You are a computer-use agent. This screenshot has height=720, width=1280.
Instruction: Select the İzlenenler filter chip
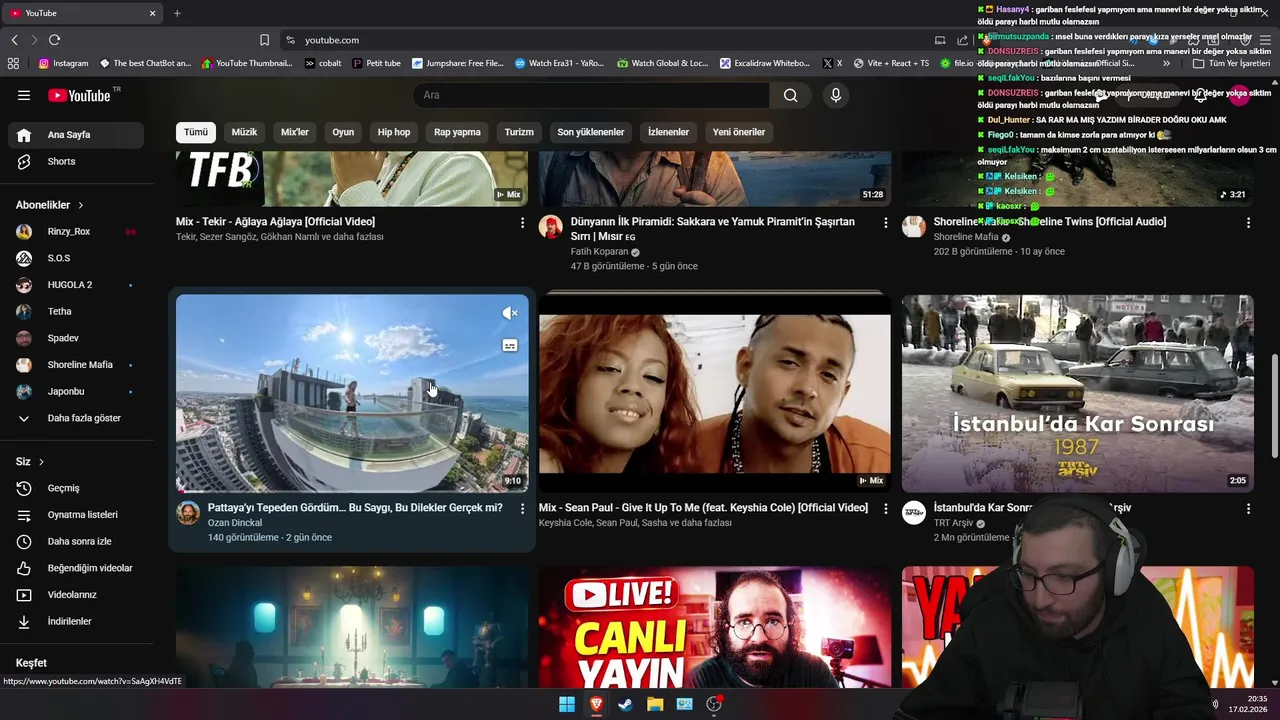[x=668, y=132]
